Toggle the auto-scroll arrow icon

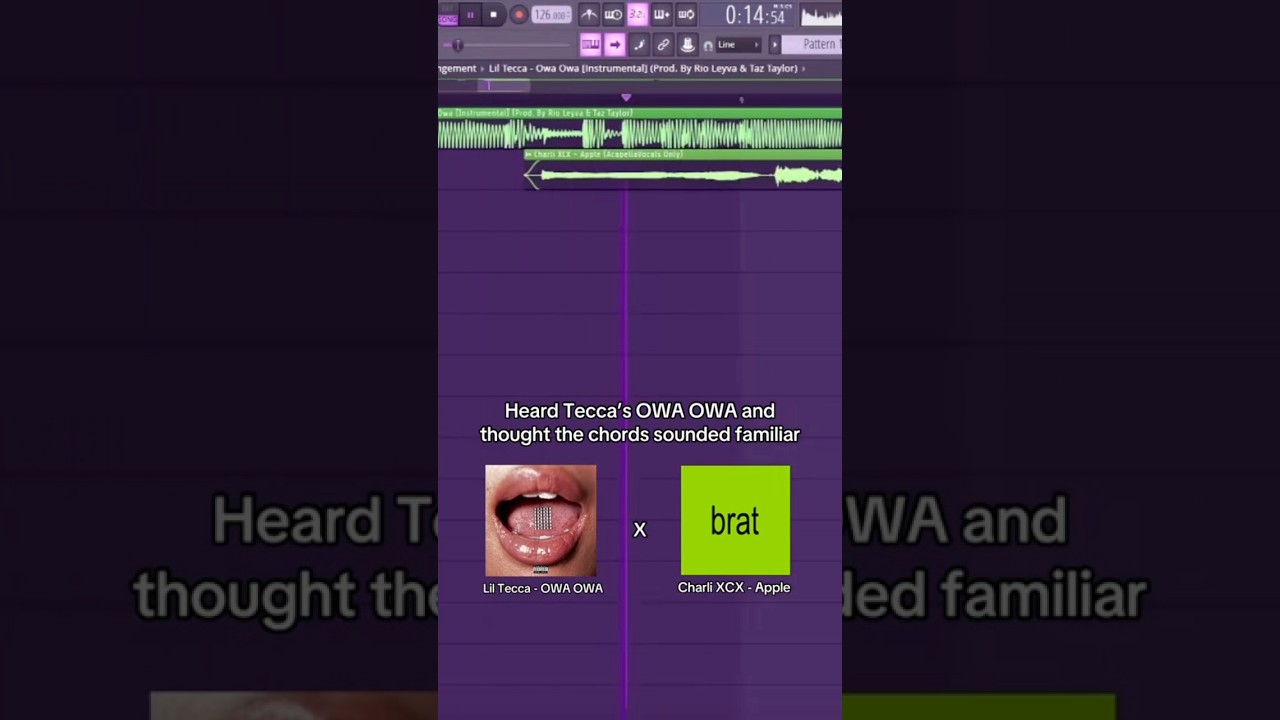[614, 45]
